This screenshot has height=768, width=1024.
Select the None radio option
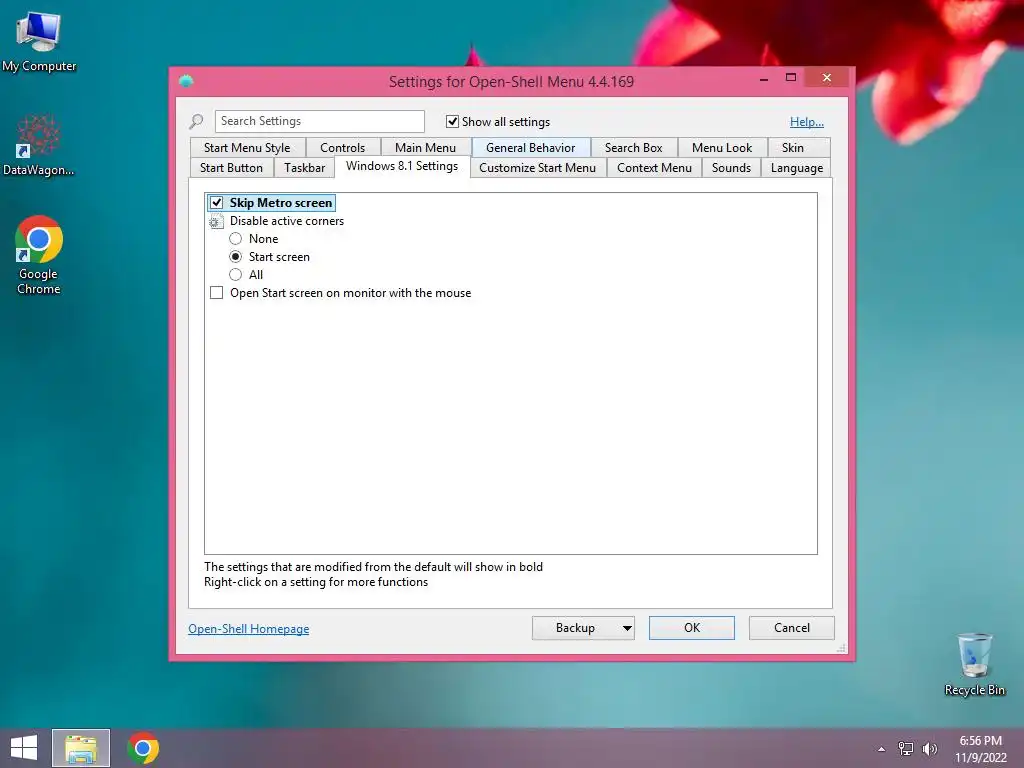pyautogui.click(x=236, y=239)
